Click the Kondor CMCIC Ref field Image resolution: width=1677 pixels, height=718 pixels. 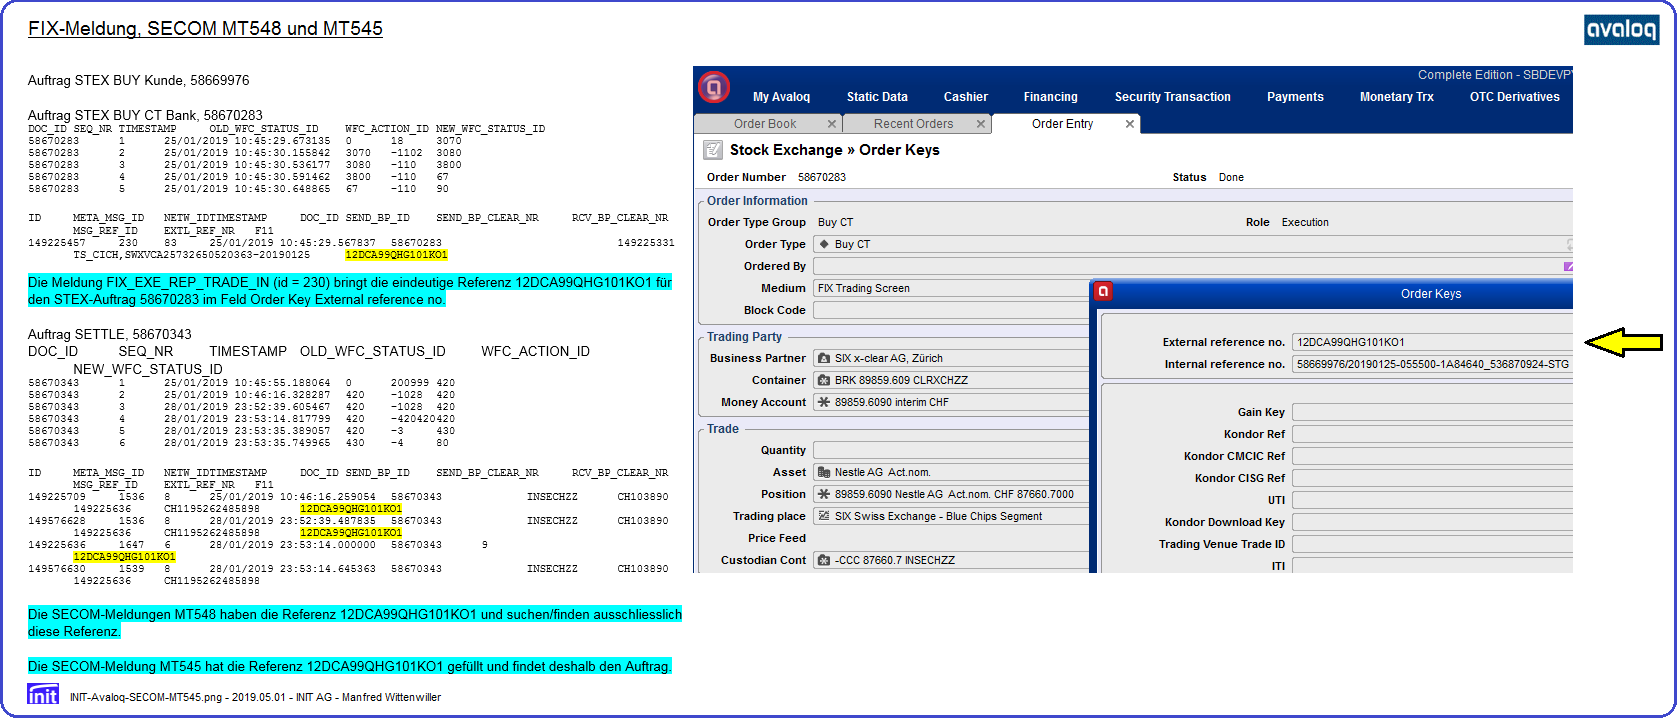click(x=1432, y=456)
